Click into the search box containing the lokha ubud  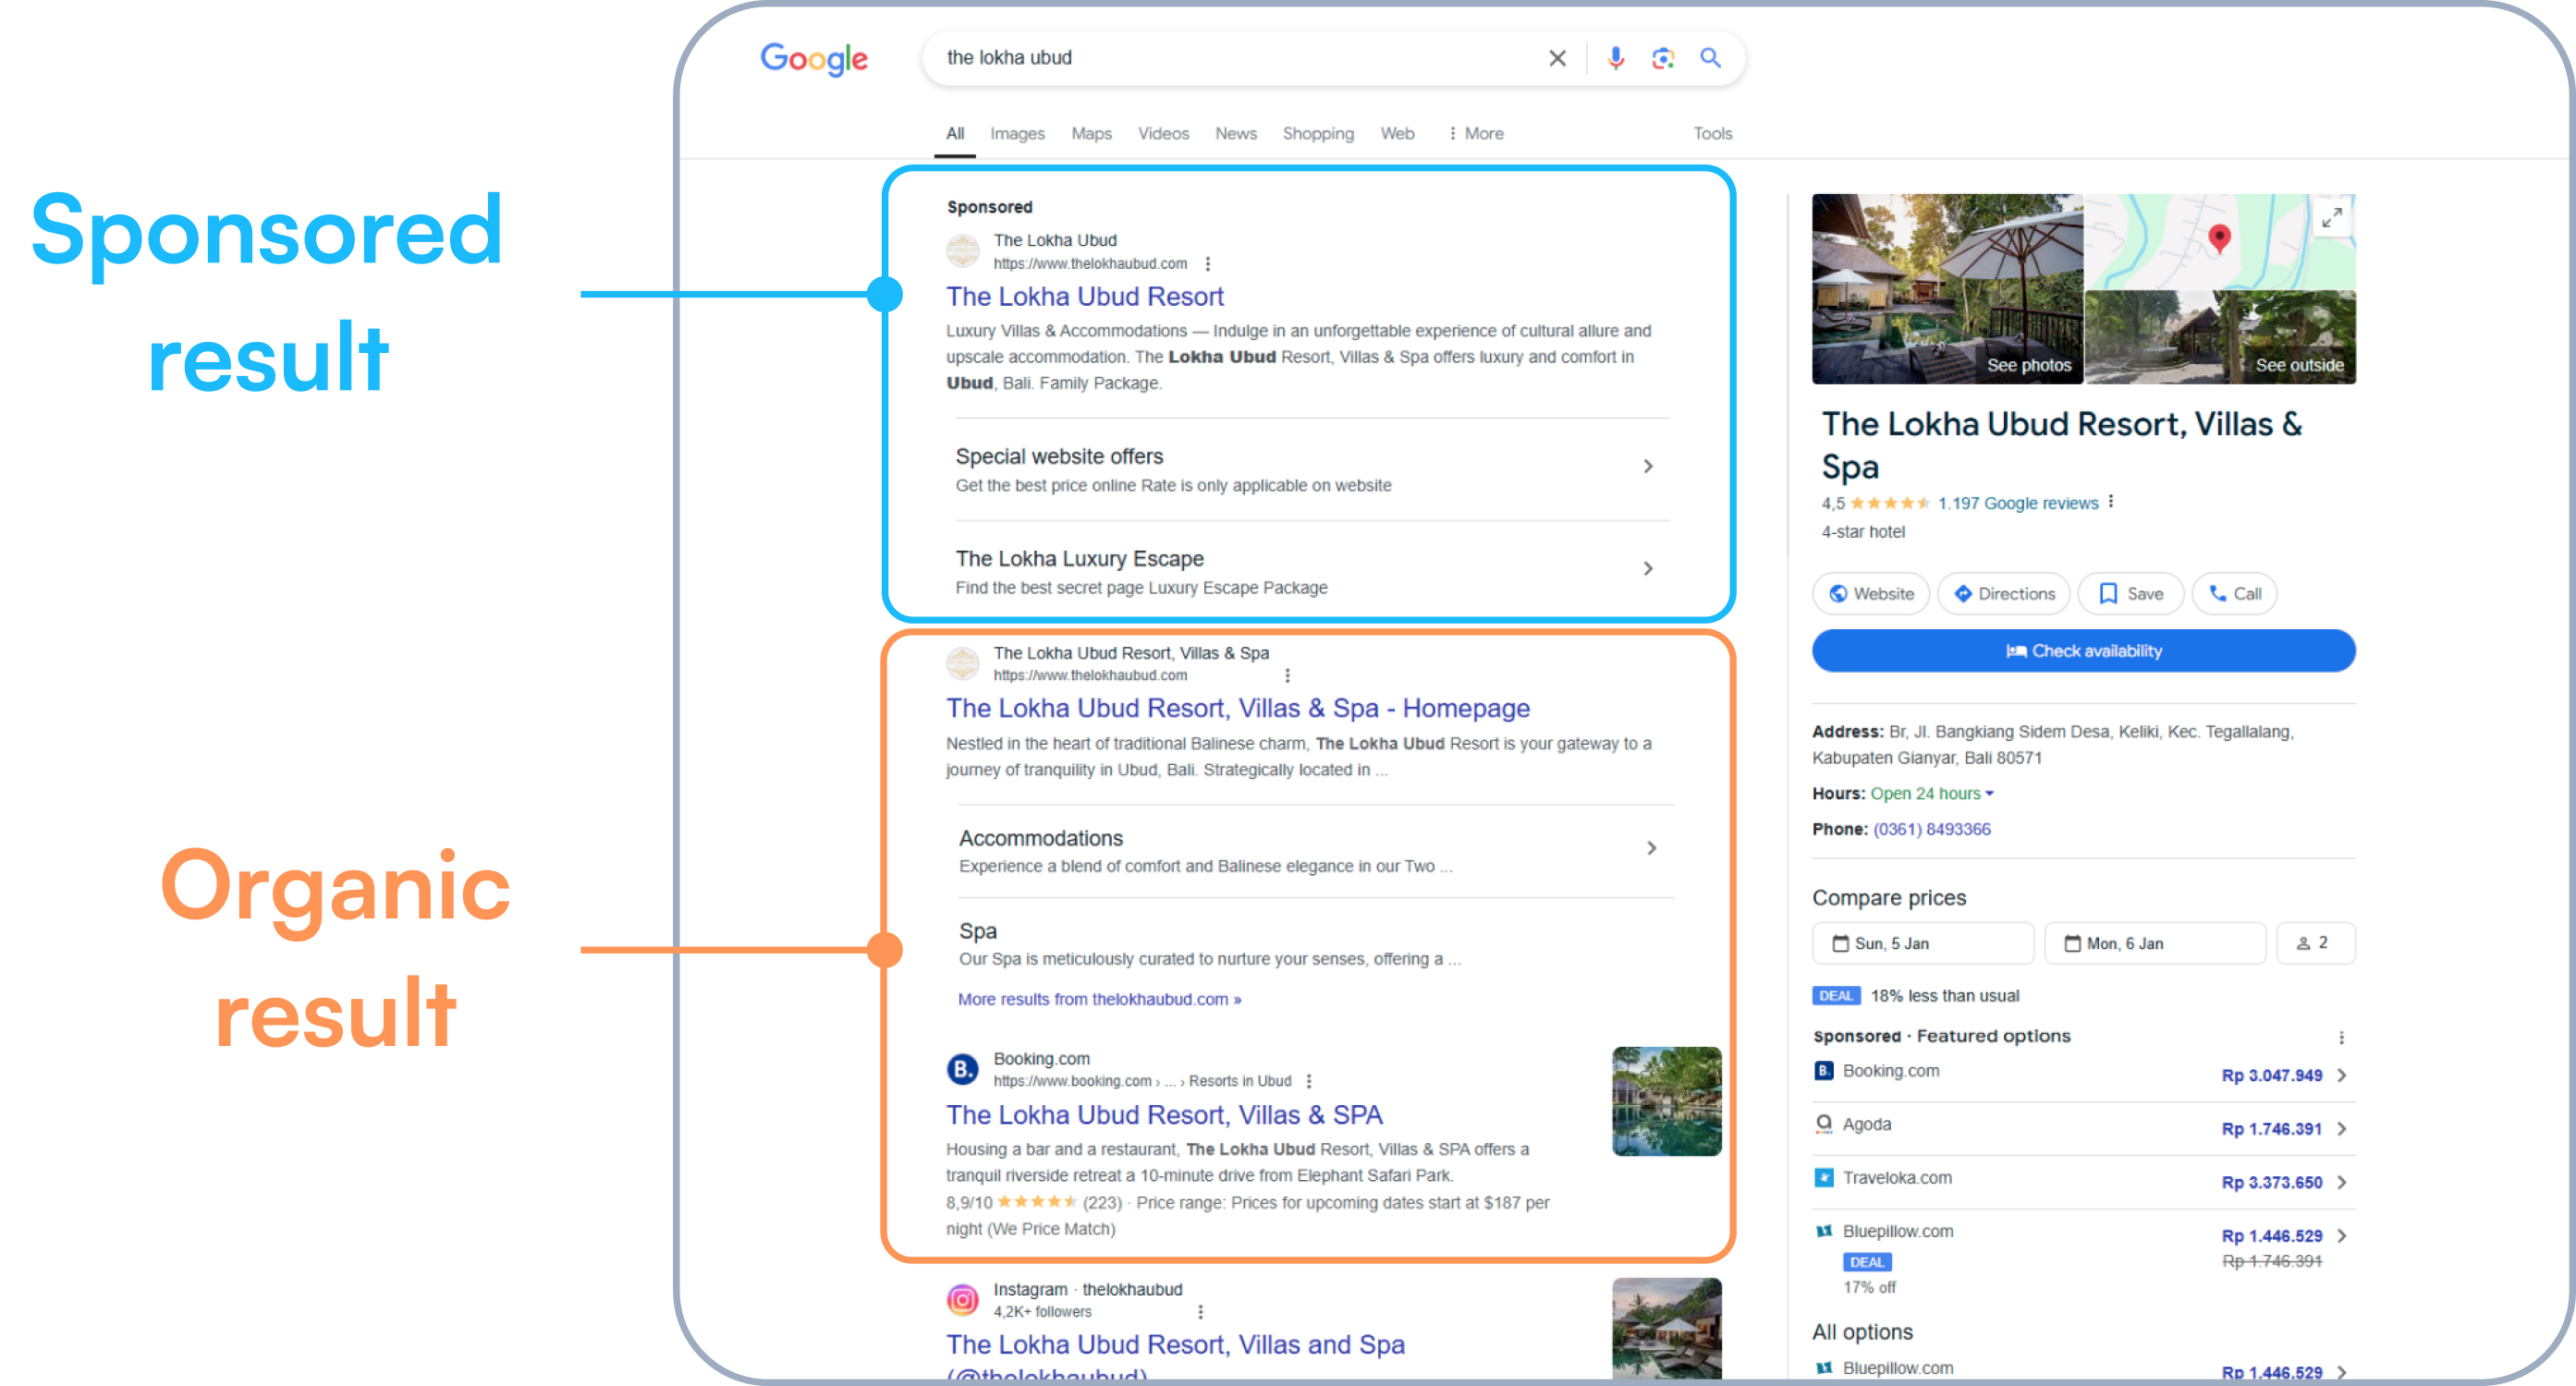point(1240,58)
